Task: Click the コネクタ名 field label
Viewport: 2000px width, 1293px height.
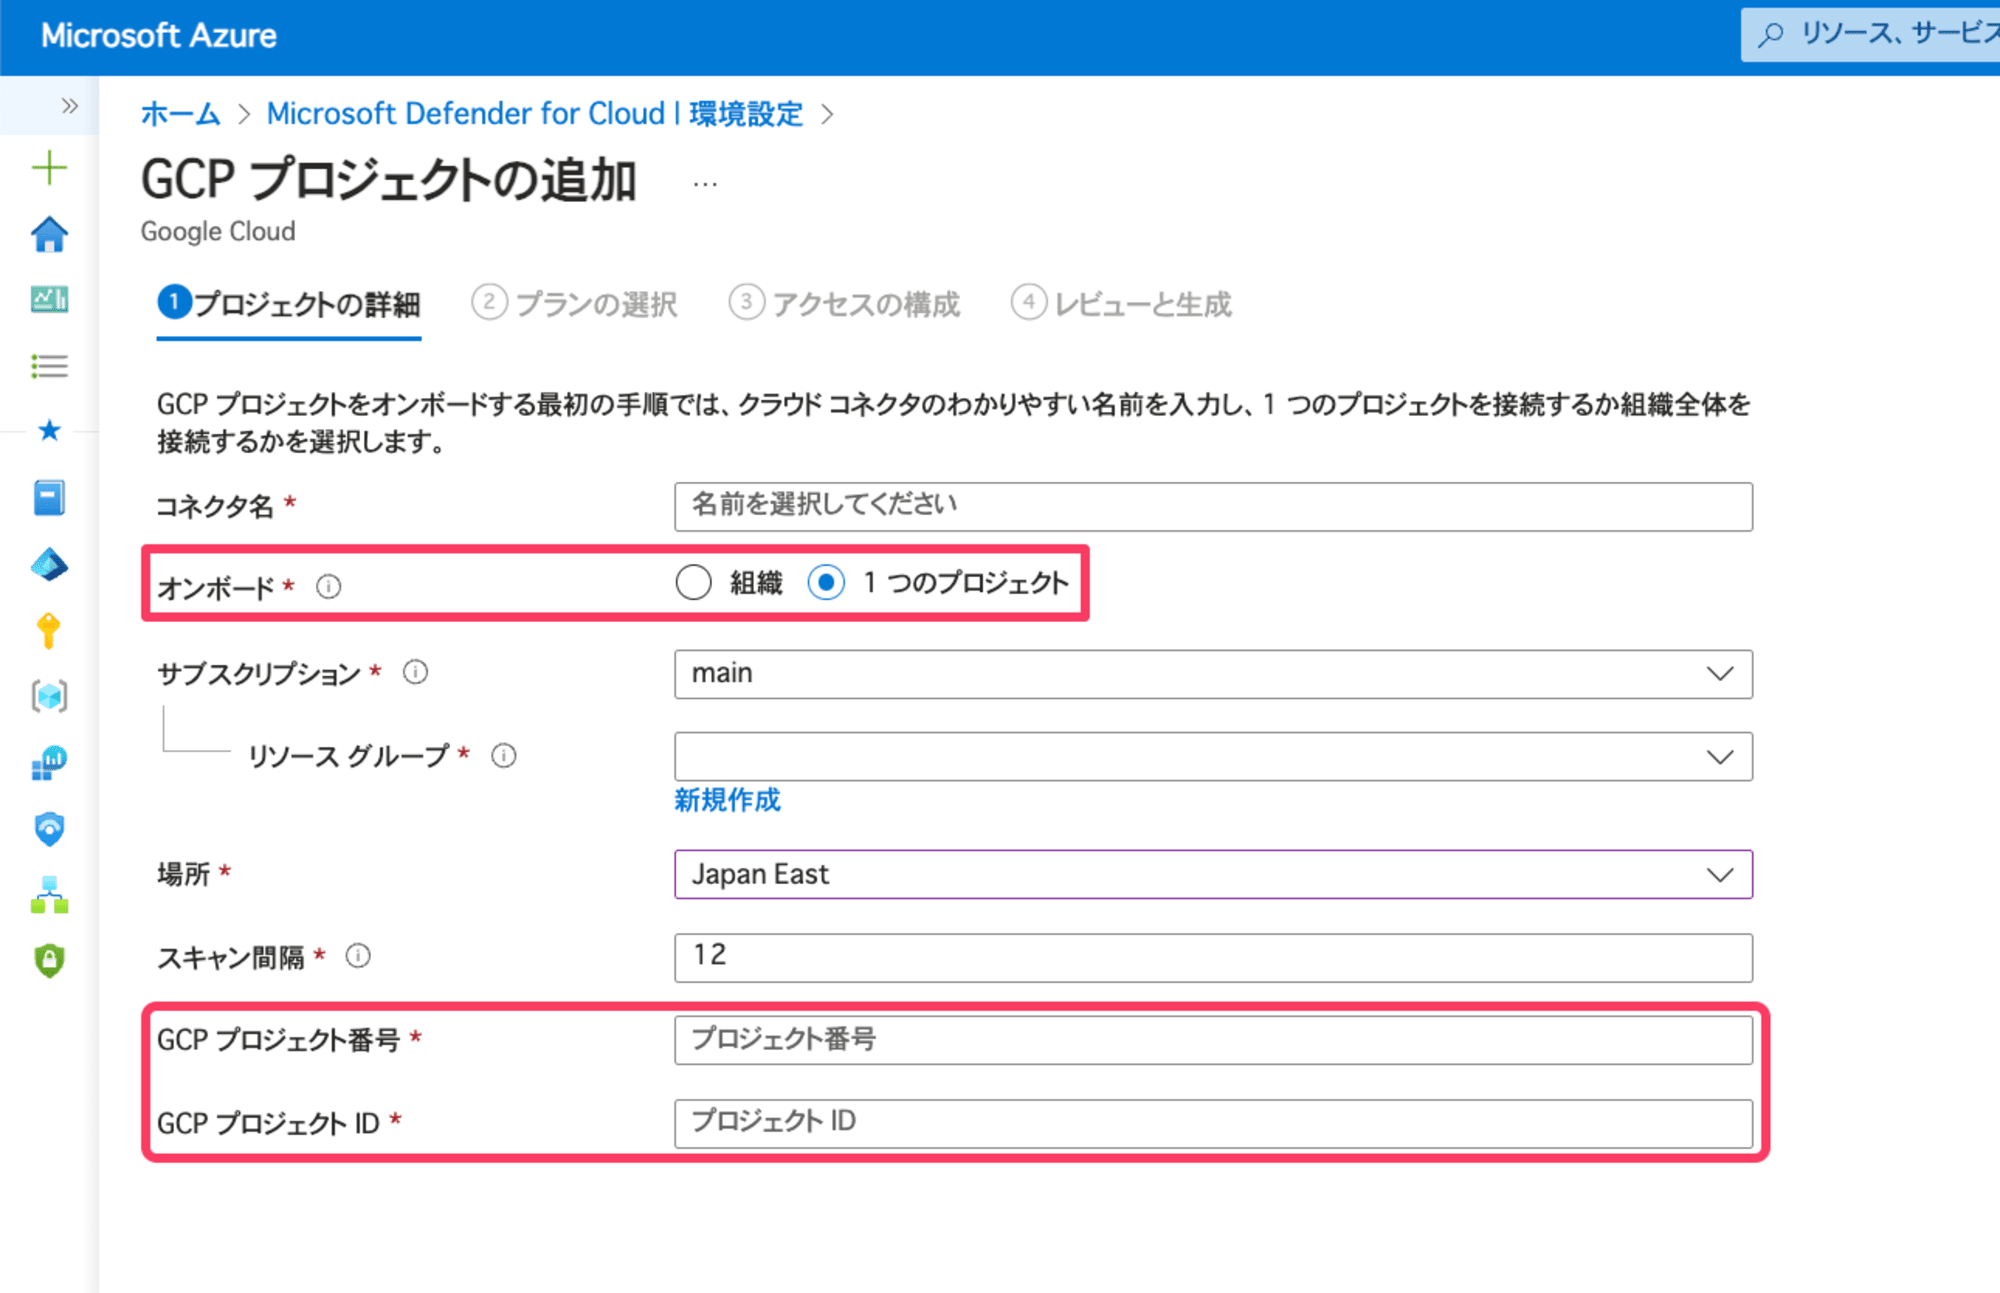Action: click(x=215, y=507)
